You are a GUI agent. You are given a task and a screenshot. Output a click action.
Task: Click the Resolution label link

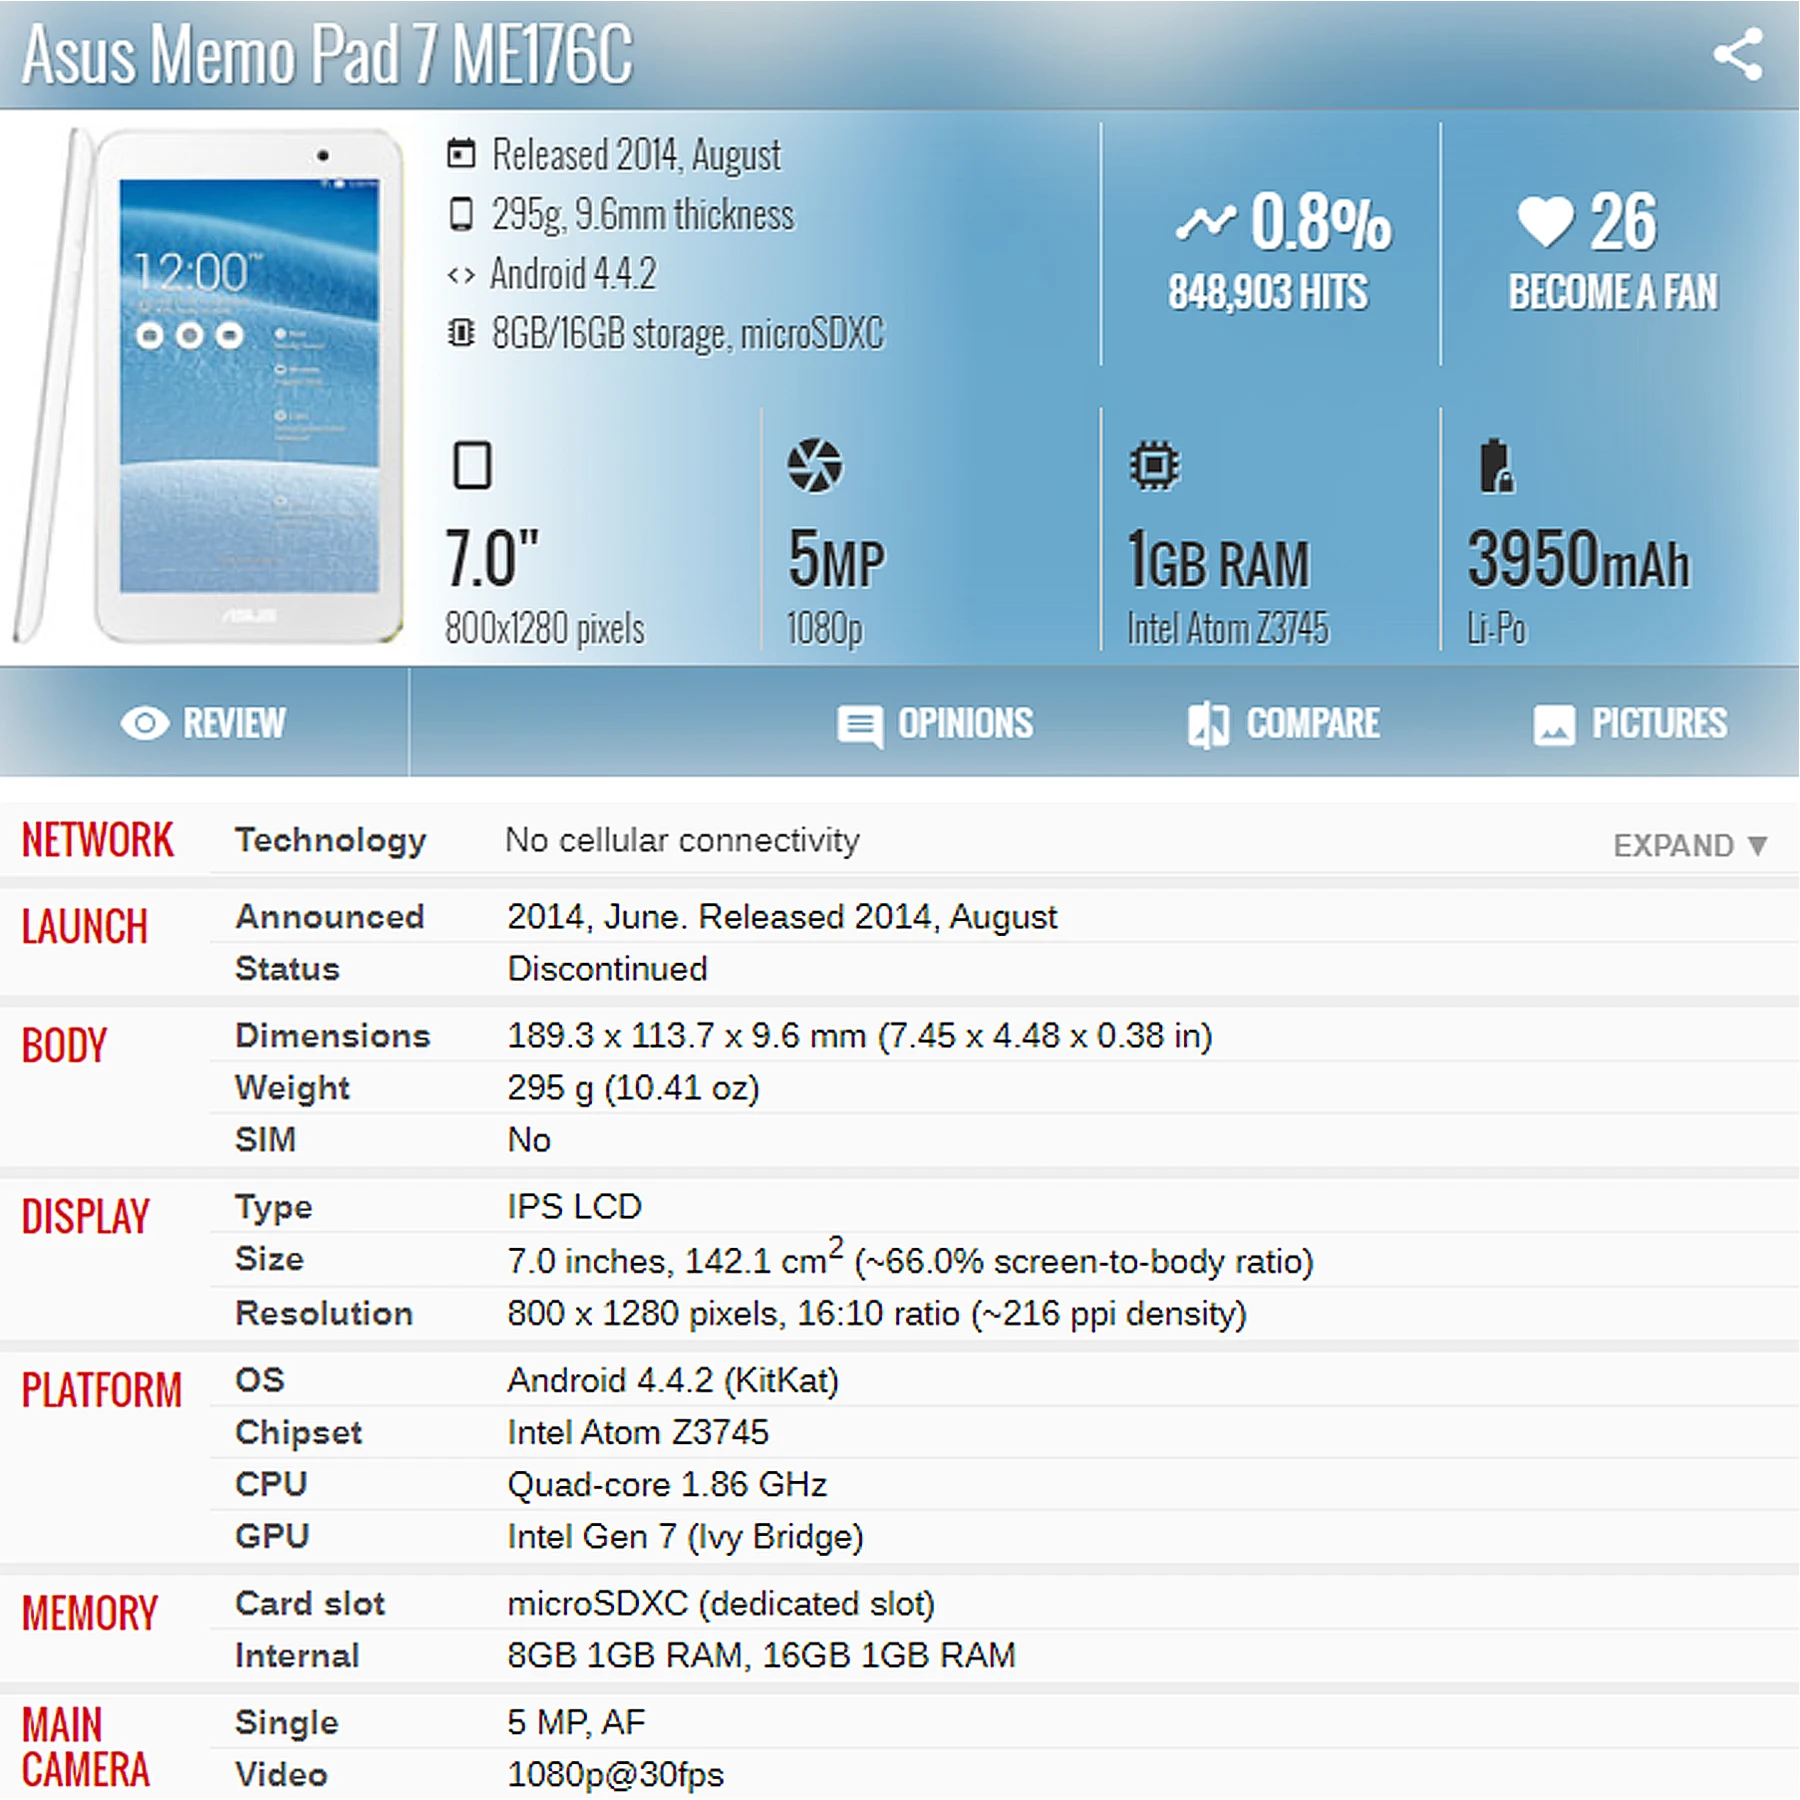[x=324, y=1314]
